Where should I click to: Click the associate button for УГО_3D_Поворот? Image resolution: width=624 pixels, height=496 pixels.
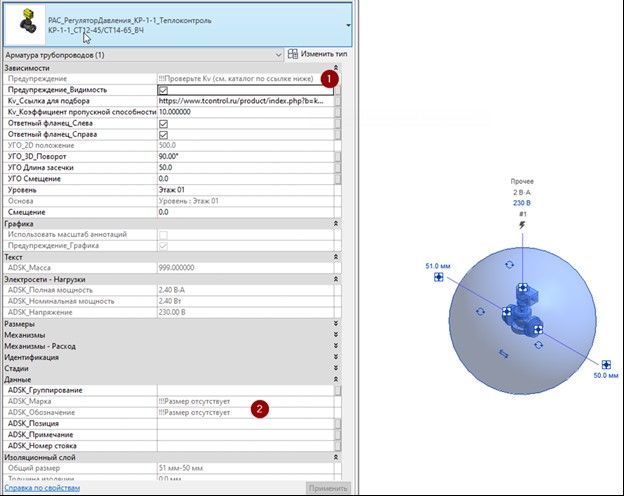337,156
